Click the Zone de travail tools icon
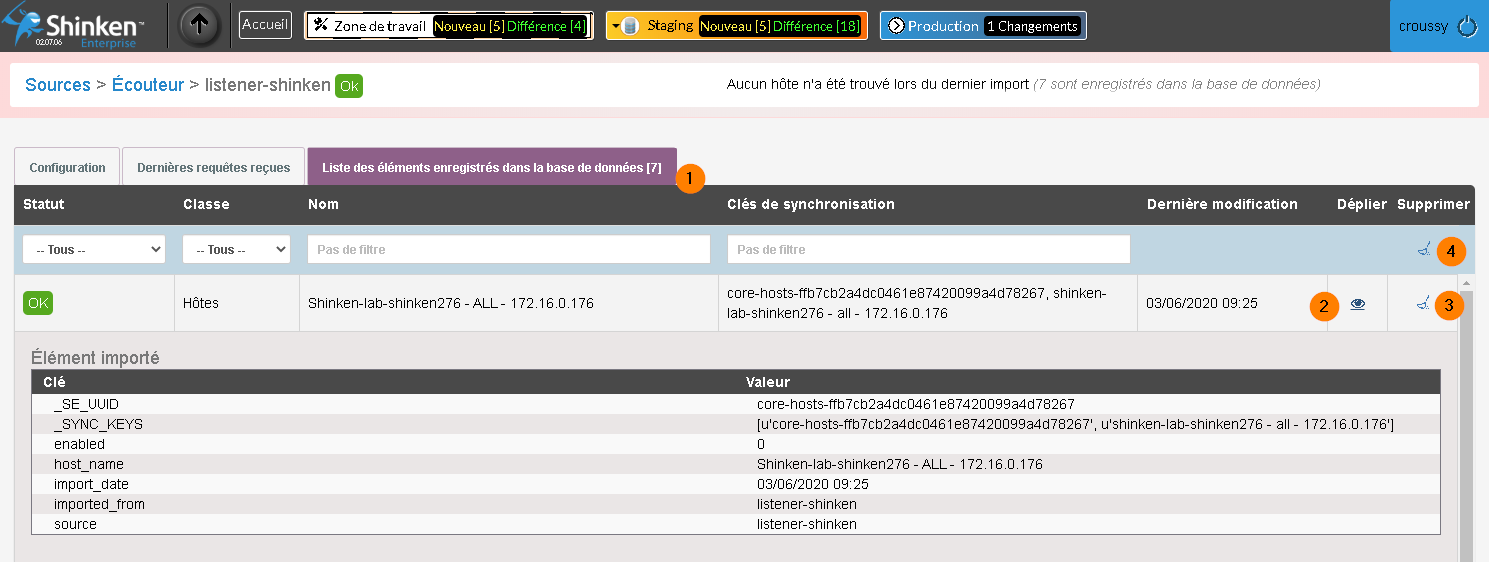This screenshot has height=562, width=1489. [x=320, y=26]
